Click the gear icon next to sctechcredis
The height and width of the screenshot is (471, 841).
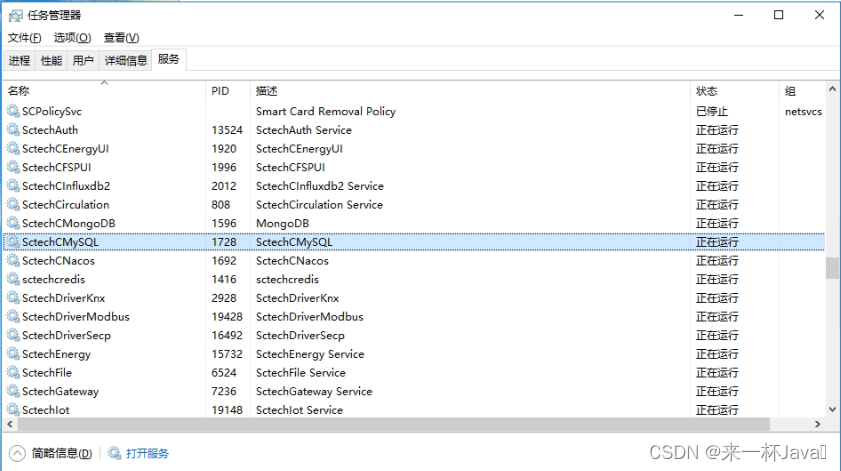point(13,279)
